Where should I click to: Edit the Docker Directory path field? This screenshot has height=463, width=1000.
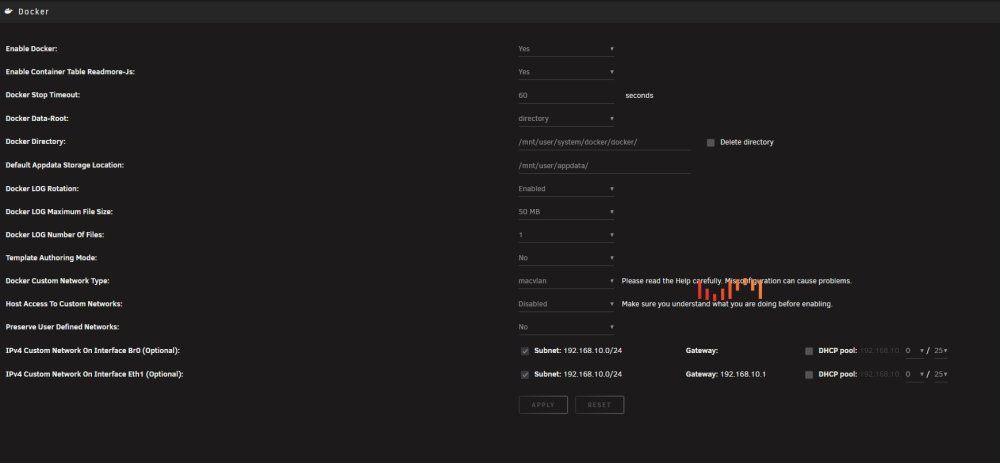click(x=604, y=142)
